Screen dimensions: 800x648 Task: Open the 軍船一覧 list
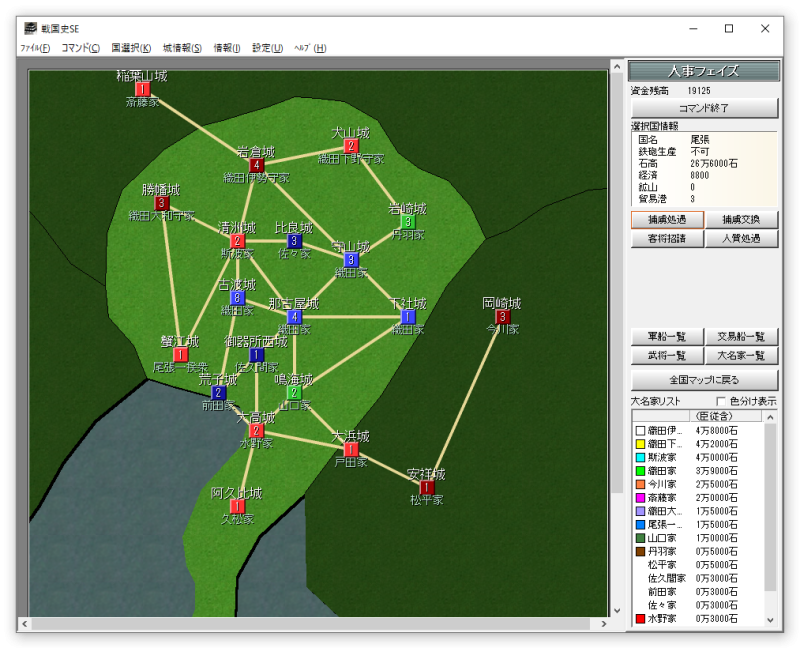pyautogui.click(x=667, y=337)
